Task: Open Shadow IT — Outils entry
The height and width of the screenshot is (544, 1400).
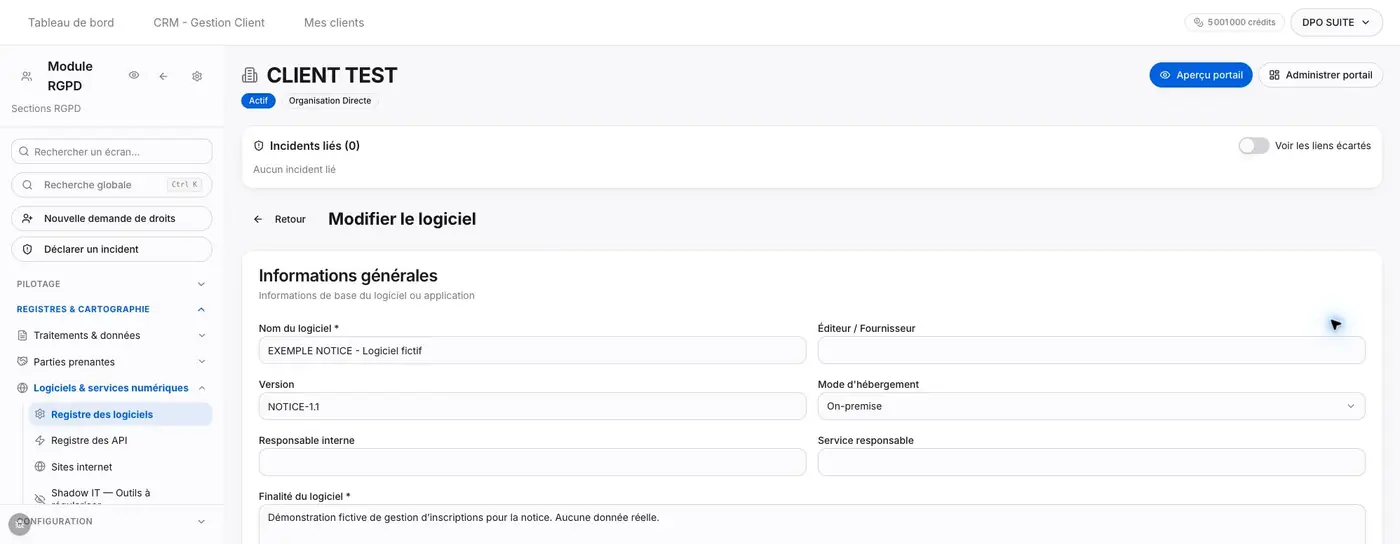Action: coord(120,498)
